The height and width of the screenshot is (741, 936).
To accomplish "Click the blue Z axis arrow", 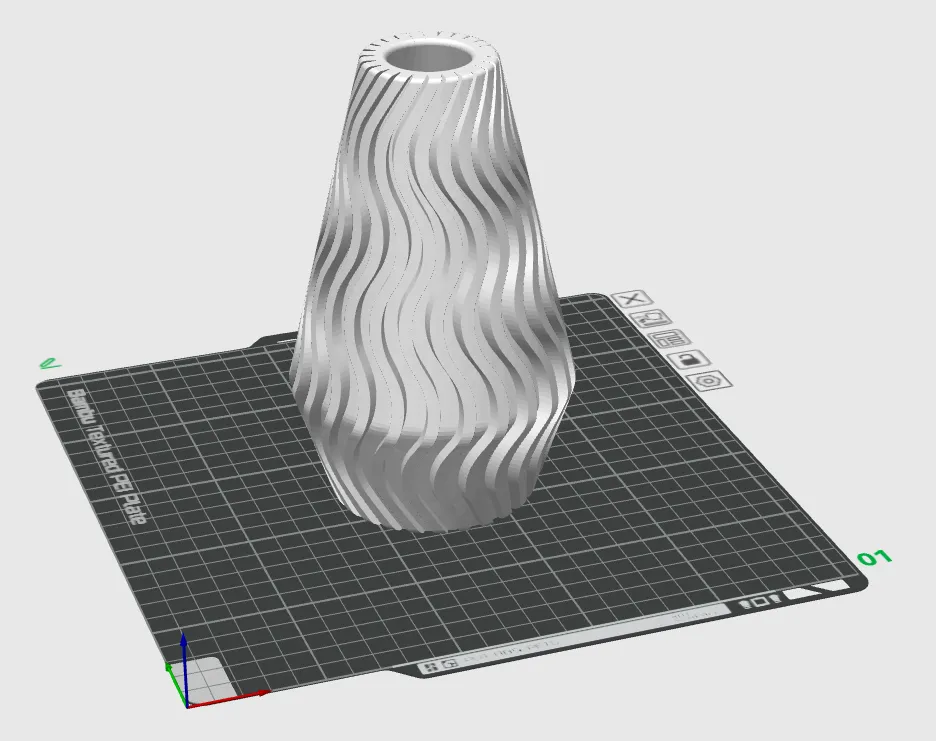I will click(x=184, y=669).
